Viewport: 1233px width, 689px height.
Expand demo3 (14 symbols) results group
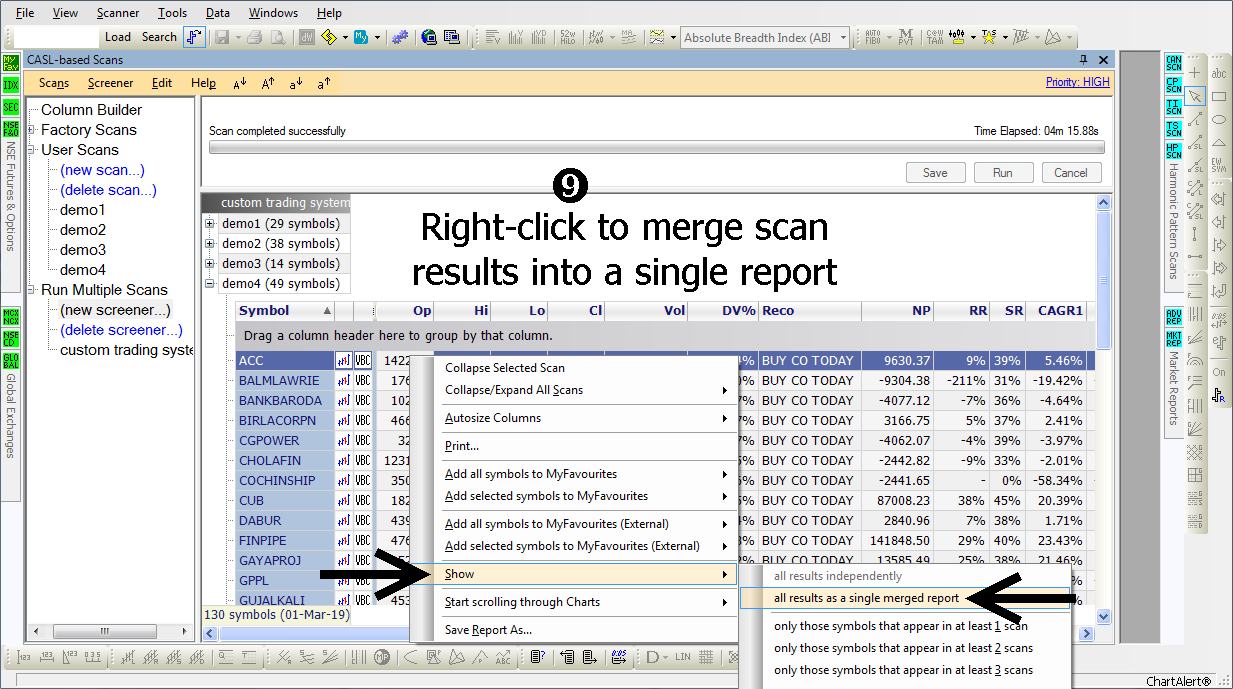pos(210,264)
